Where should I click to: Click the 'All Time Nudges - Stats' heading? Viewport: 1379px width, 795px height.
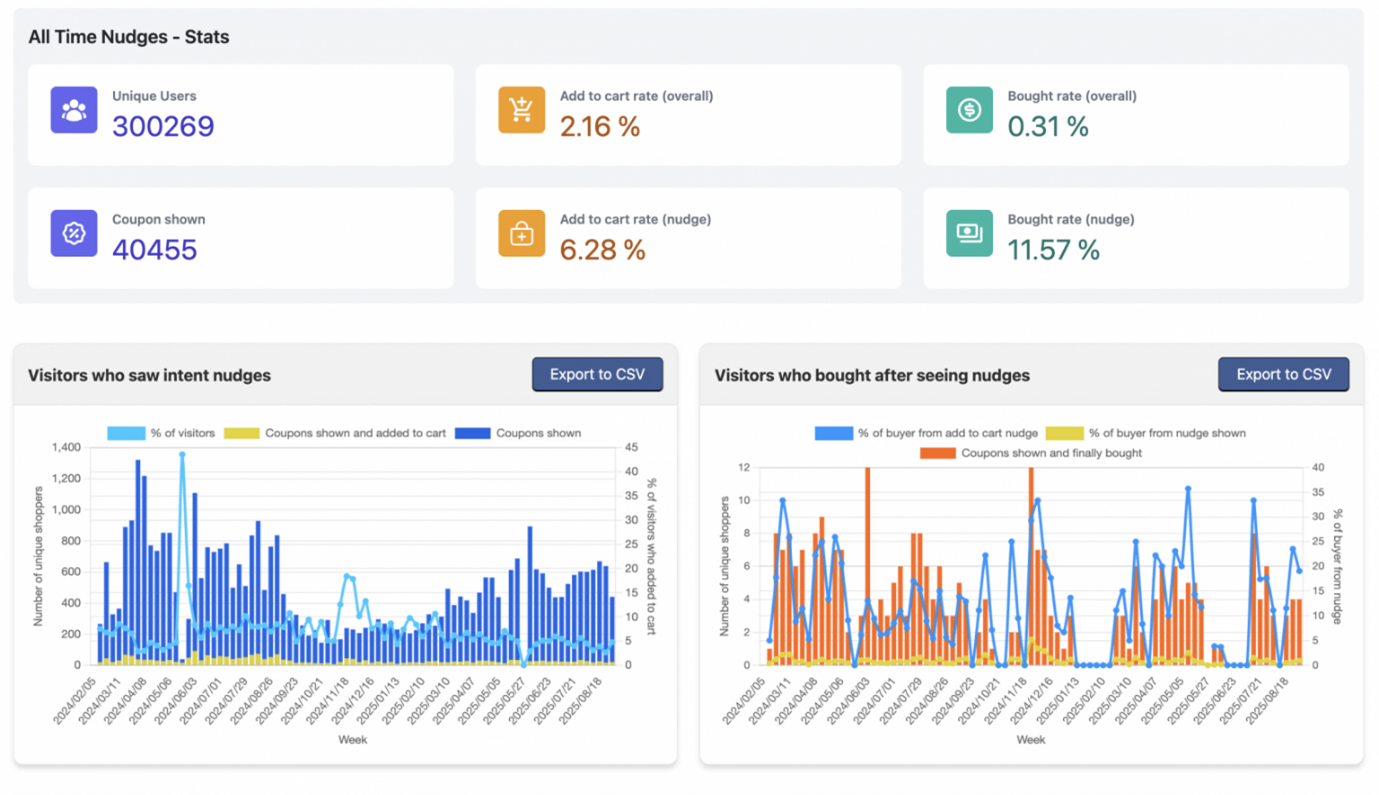[129, 37]
